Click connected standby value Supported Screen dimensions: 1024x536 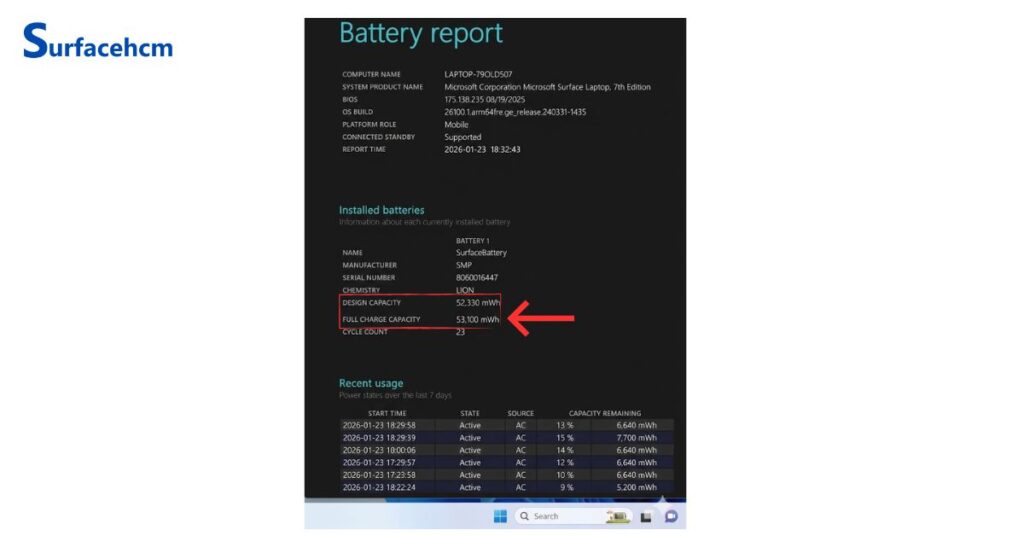pos(463,137)
